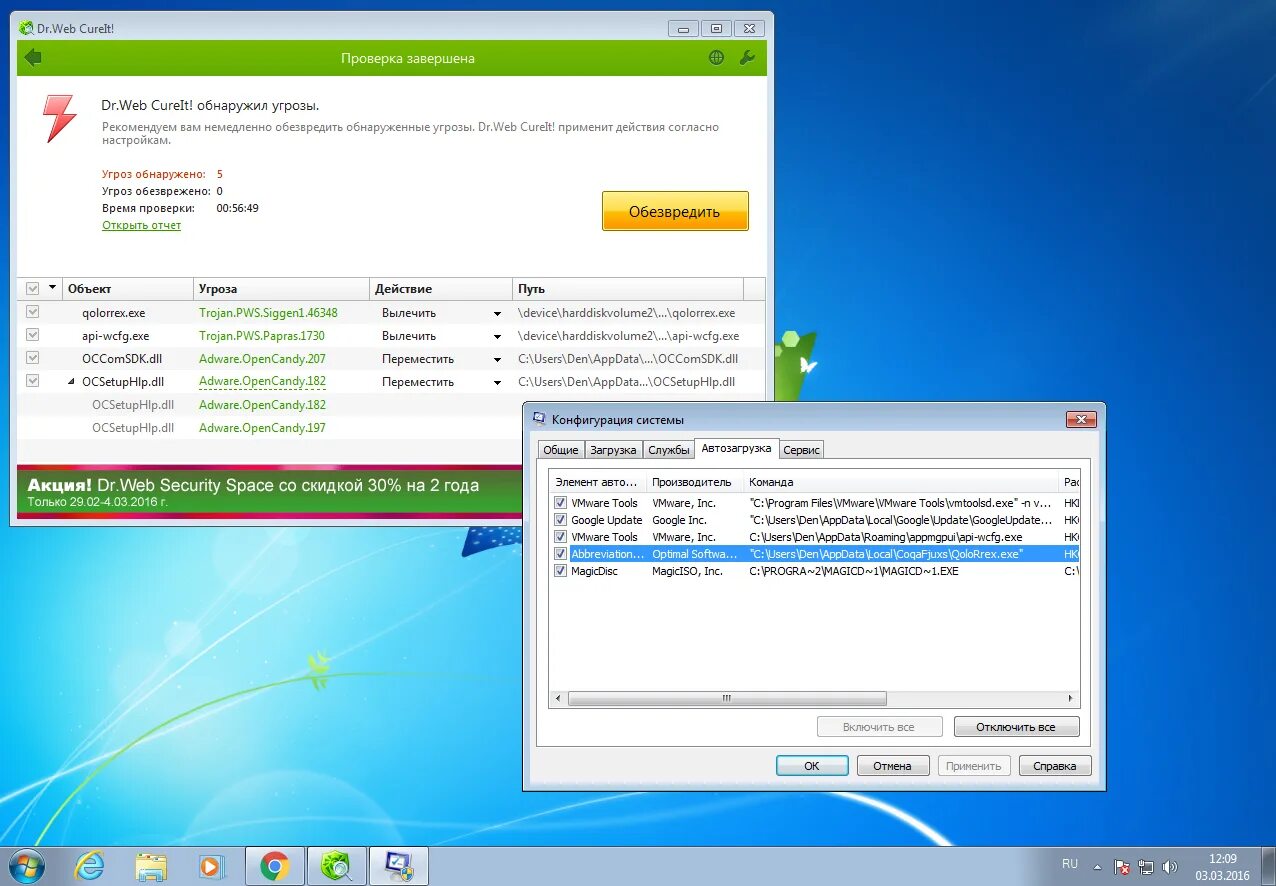
Task: Open Dr.Web settings wrench icon
Action: [746, 58]
